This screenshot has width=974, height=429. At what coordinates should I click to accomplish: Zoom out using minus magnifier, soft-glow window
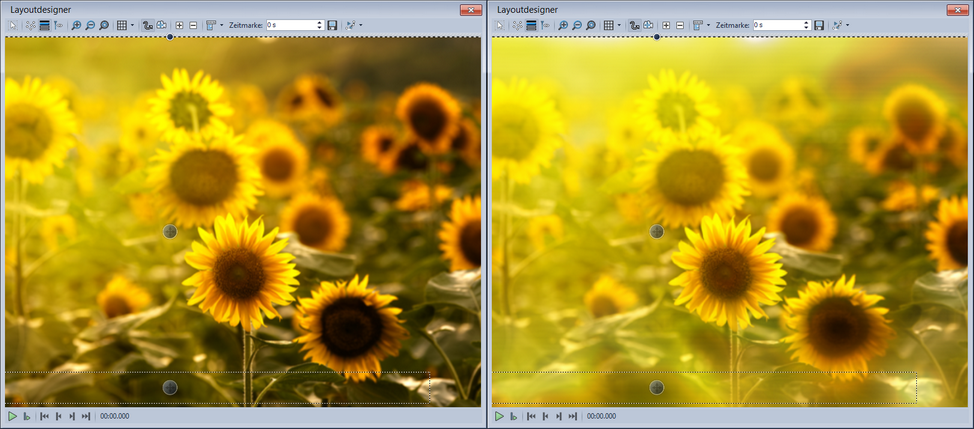pos(577,25)
